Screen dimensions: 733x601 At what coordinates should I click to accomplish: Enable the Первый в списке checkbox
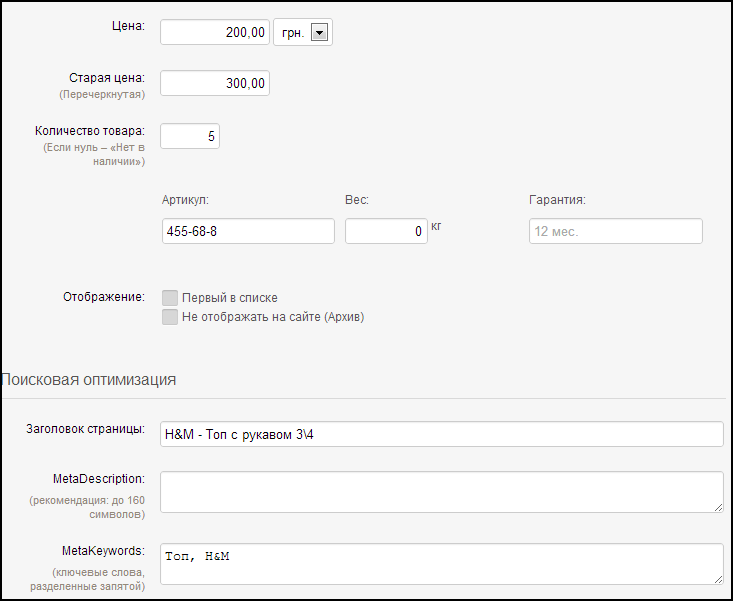coord(170,298)
